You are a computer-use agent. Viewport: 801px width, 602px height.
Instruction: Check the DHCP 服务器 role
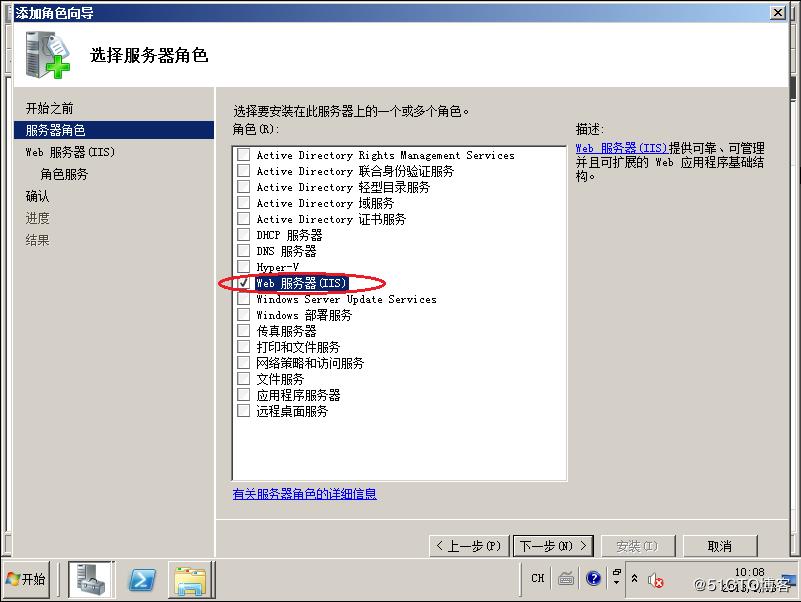[x=244, y=235]
